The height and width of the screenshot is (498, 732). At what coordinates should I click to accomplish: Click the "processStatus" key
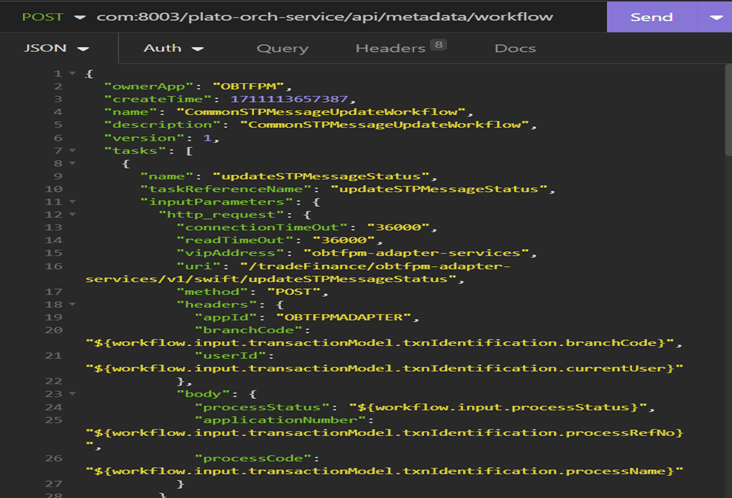[262, 407]
